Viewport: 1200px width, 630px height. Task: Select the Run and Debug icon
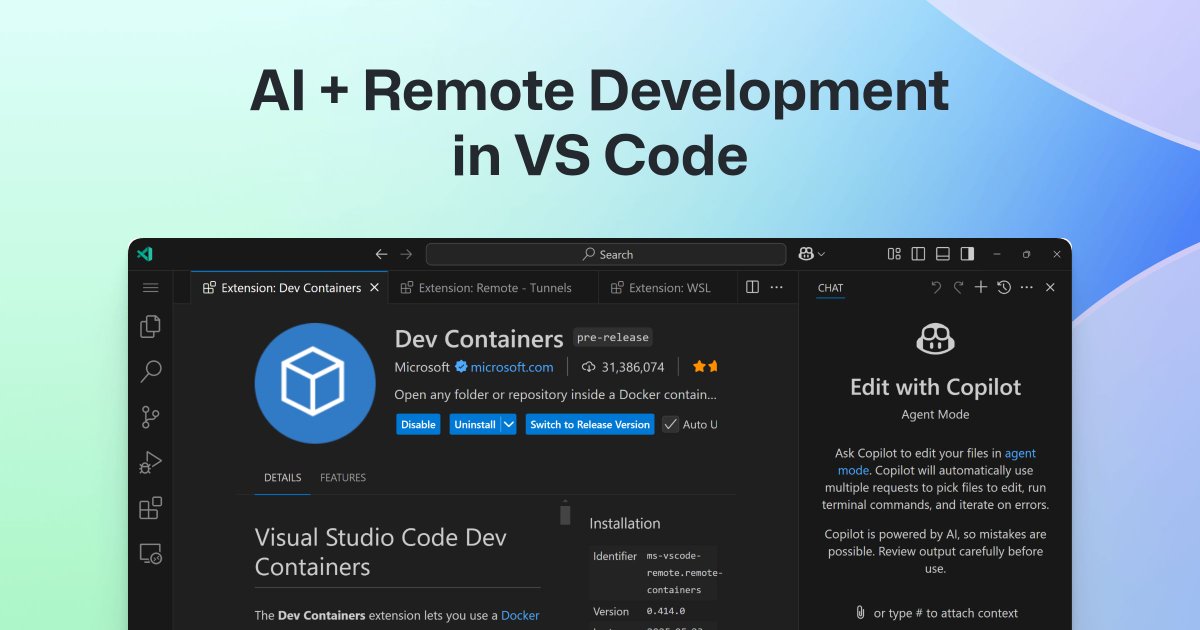pos(150,462)
